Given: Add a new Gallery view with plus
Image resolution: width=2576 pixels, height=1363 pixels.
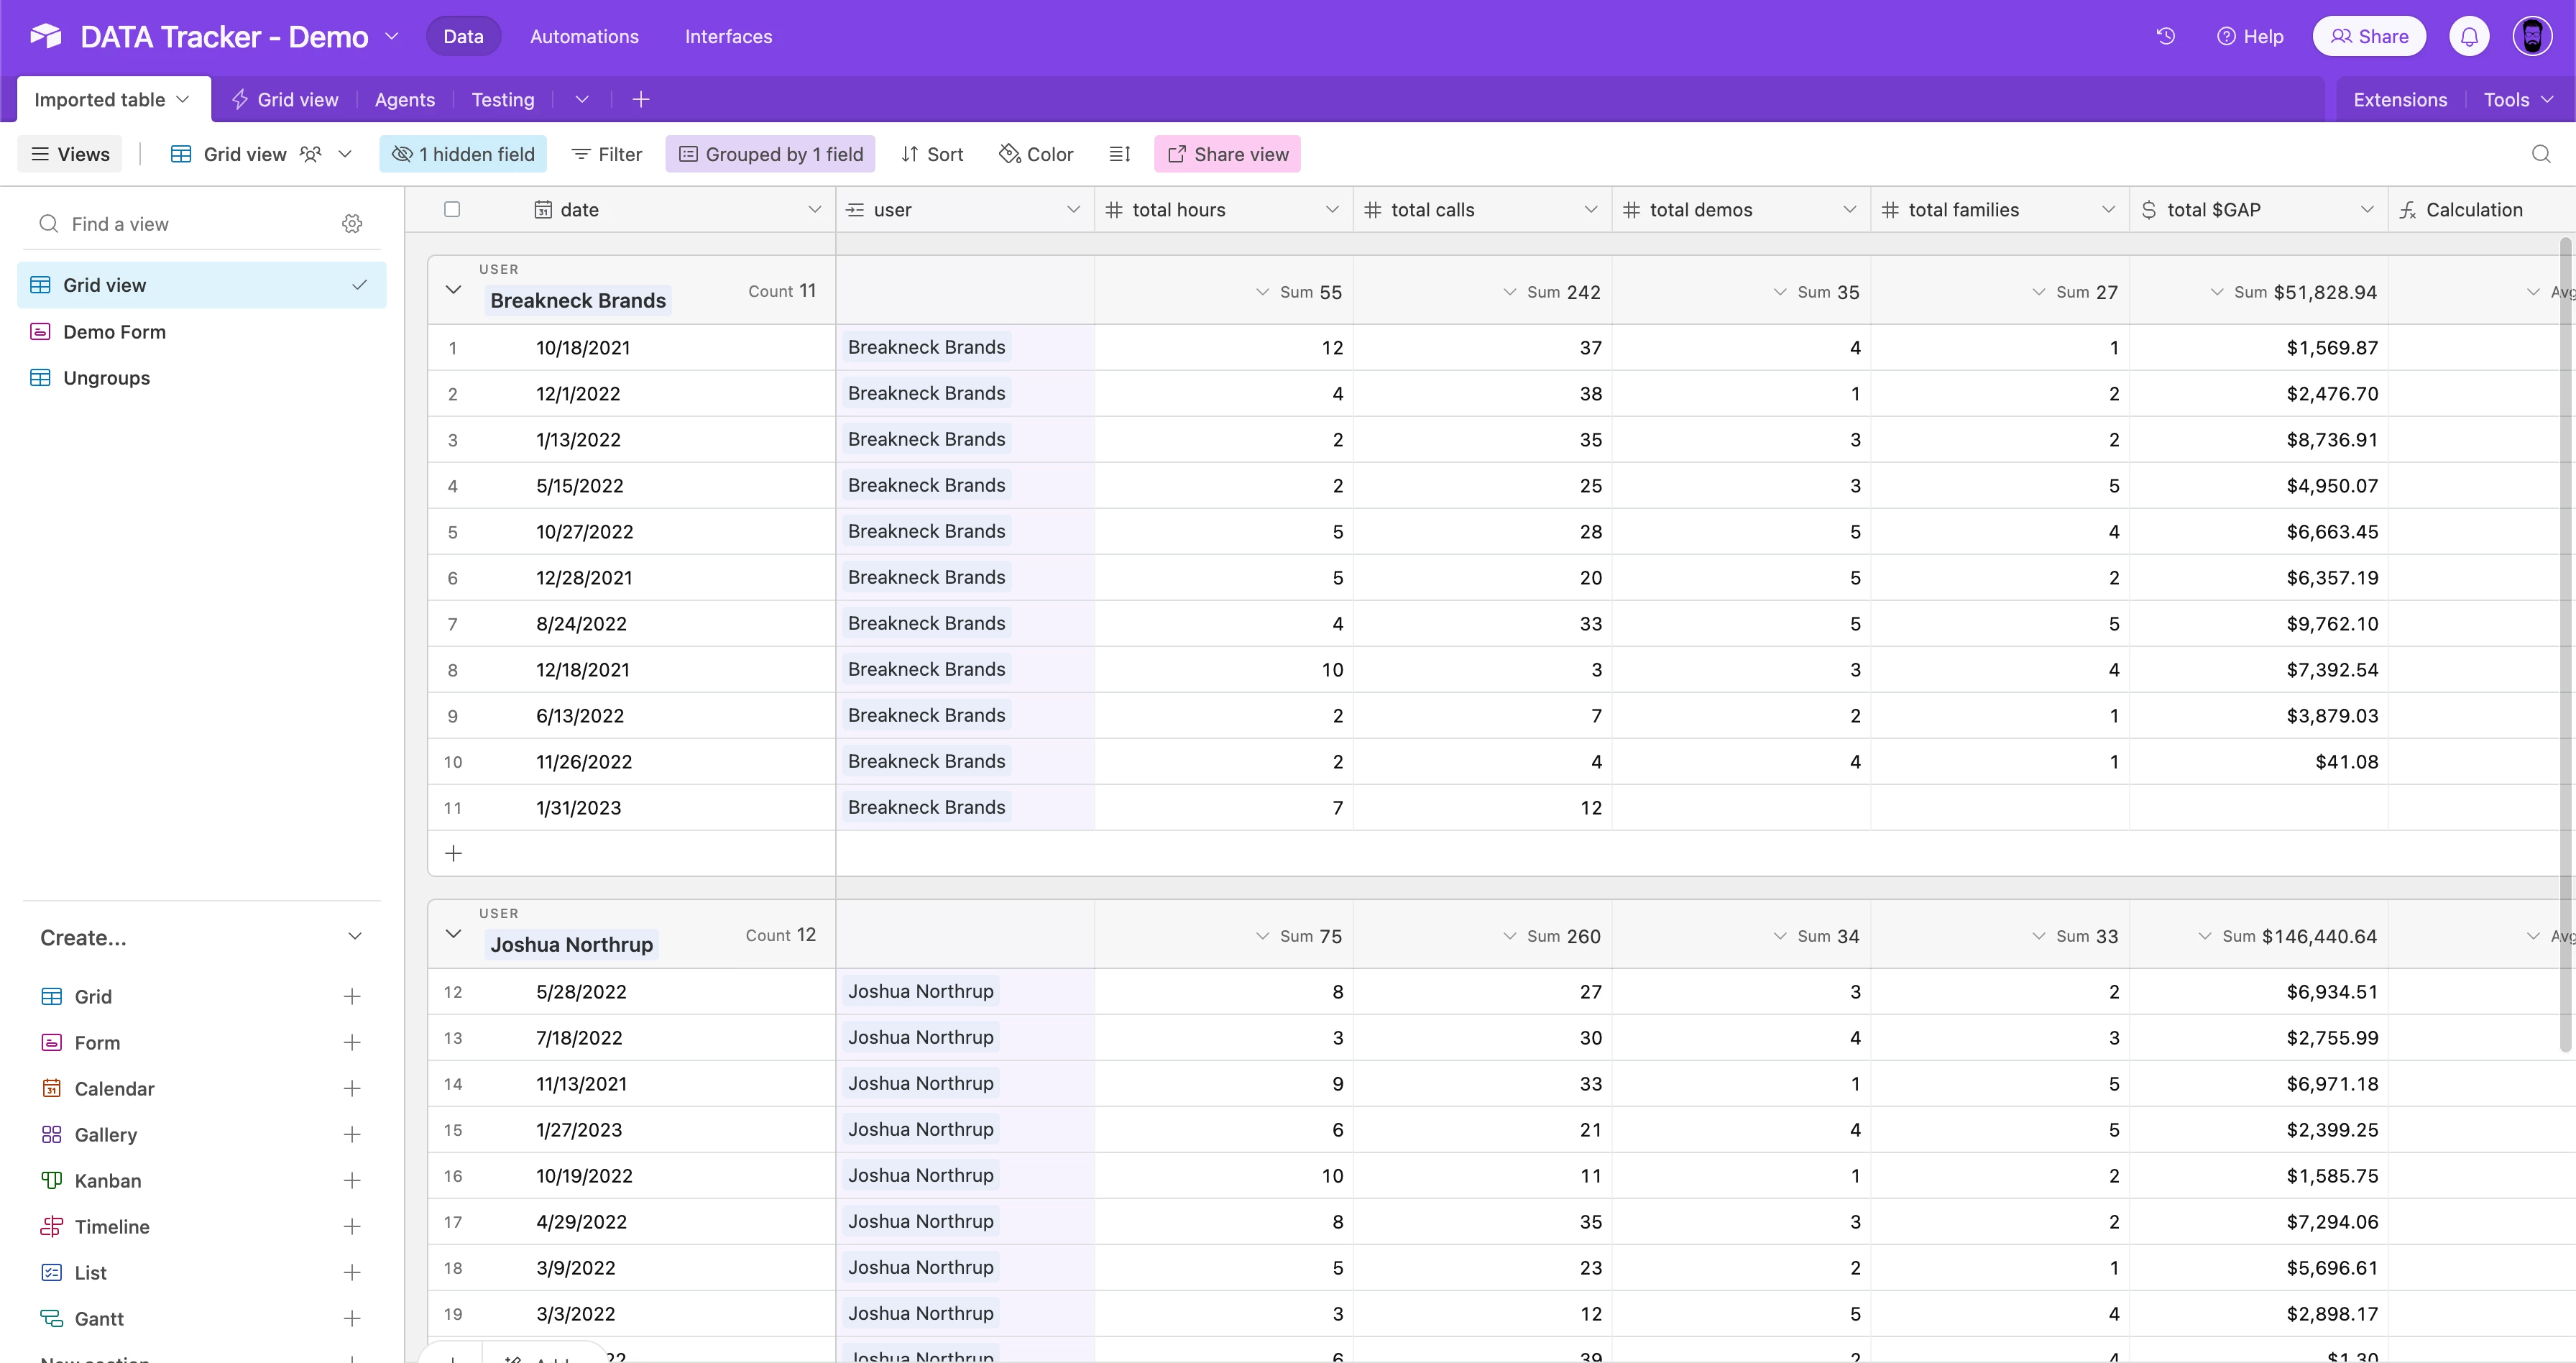Looking at the screenshot, I should coord(352,1134).
